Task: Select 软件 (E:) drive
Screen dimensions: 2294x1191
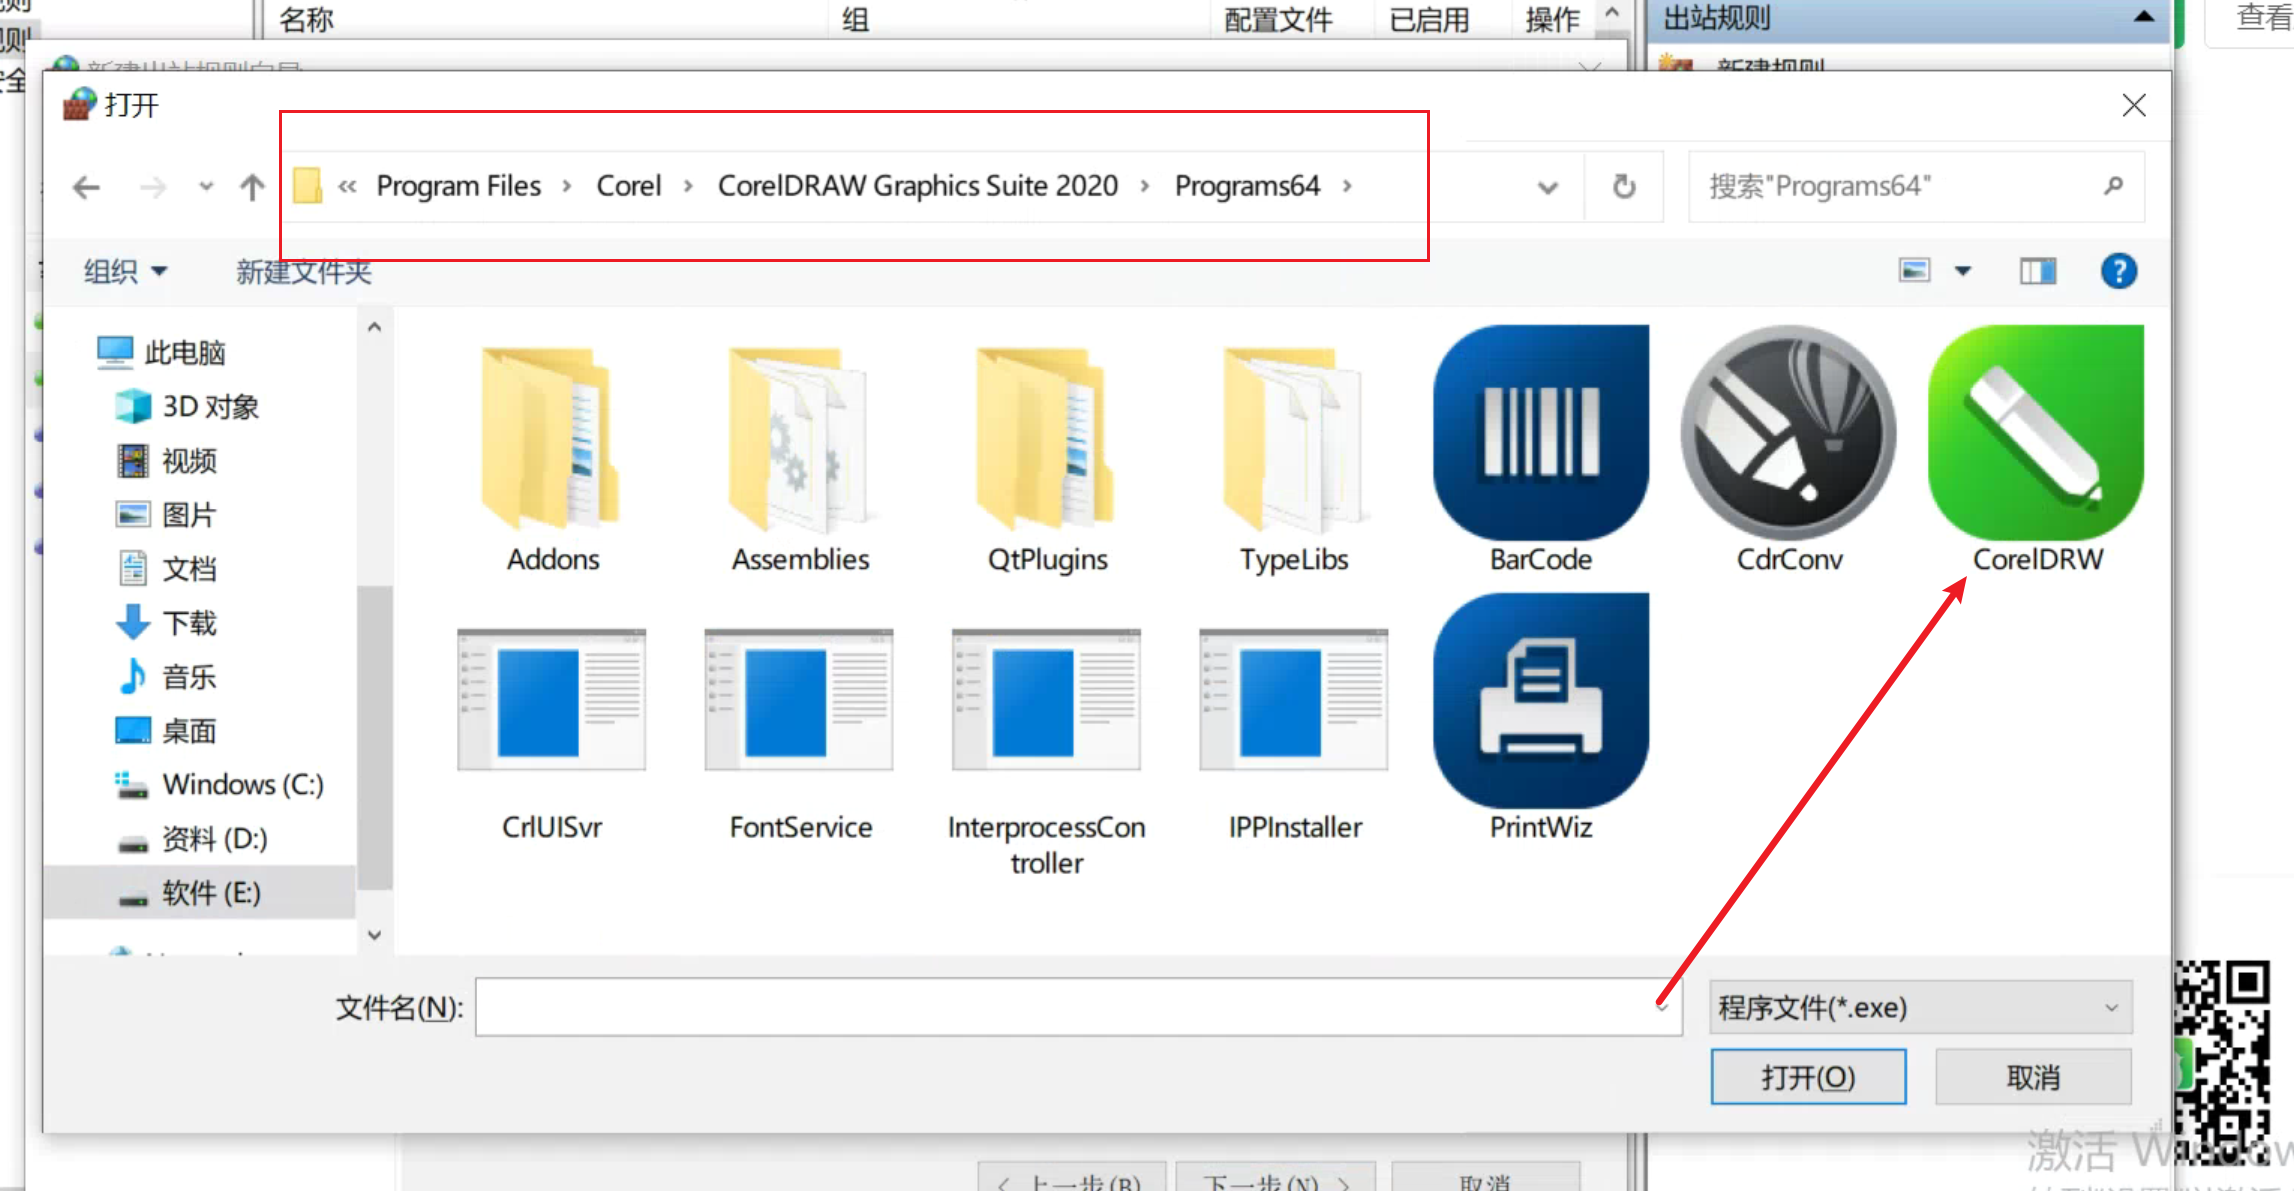Action: click(x=200, y=892)
